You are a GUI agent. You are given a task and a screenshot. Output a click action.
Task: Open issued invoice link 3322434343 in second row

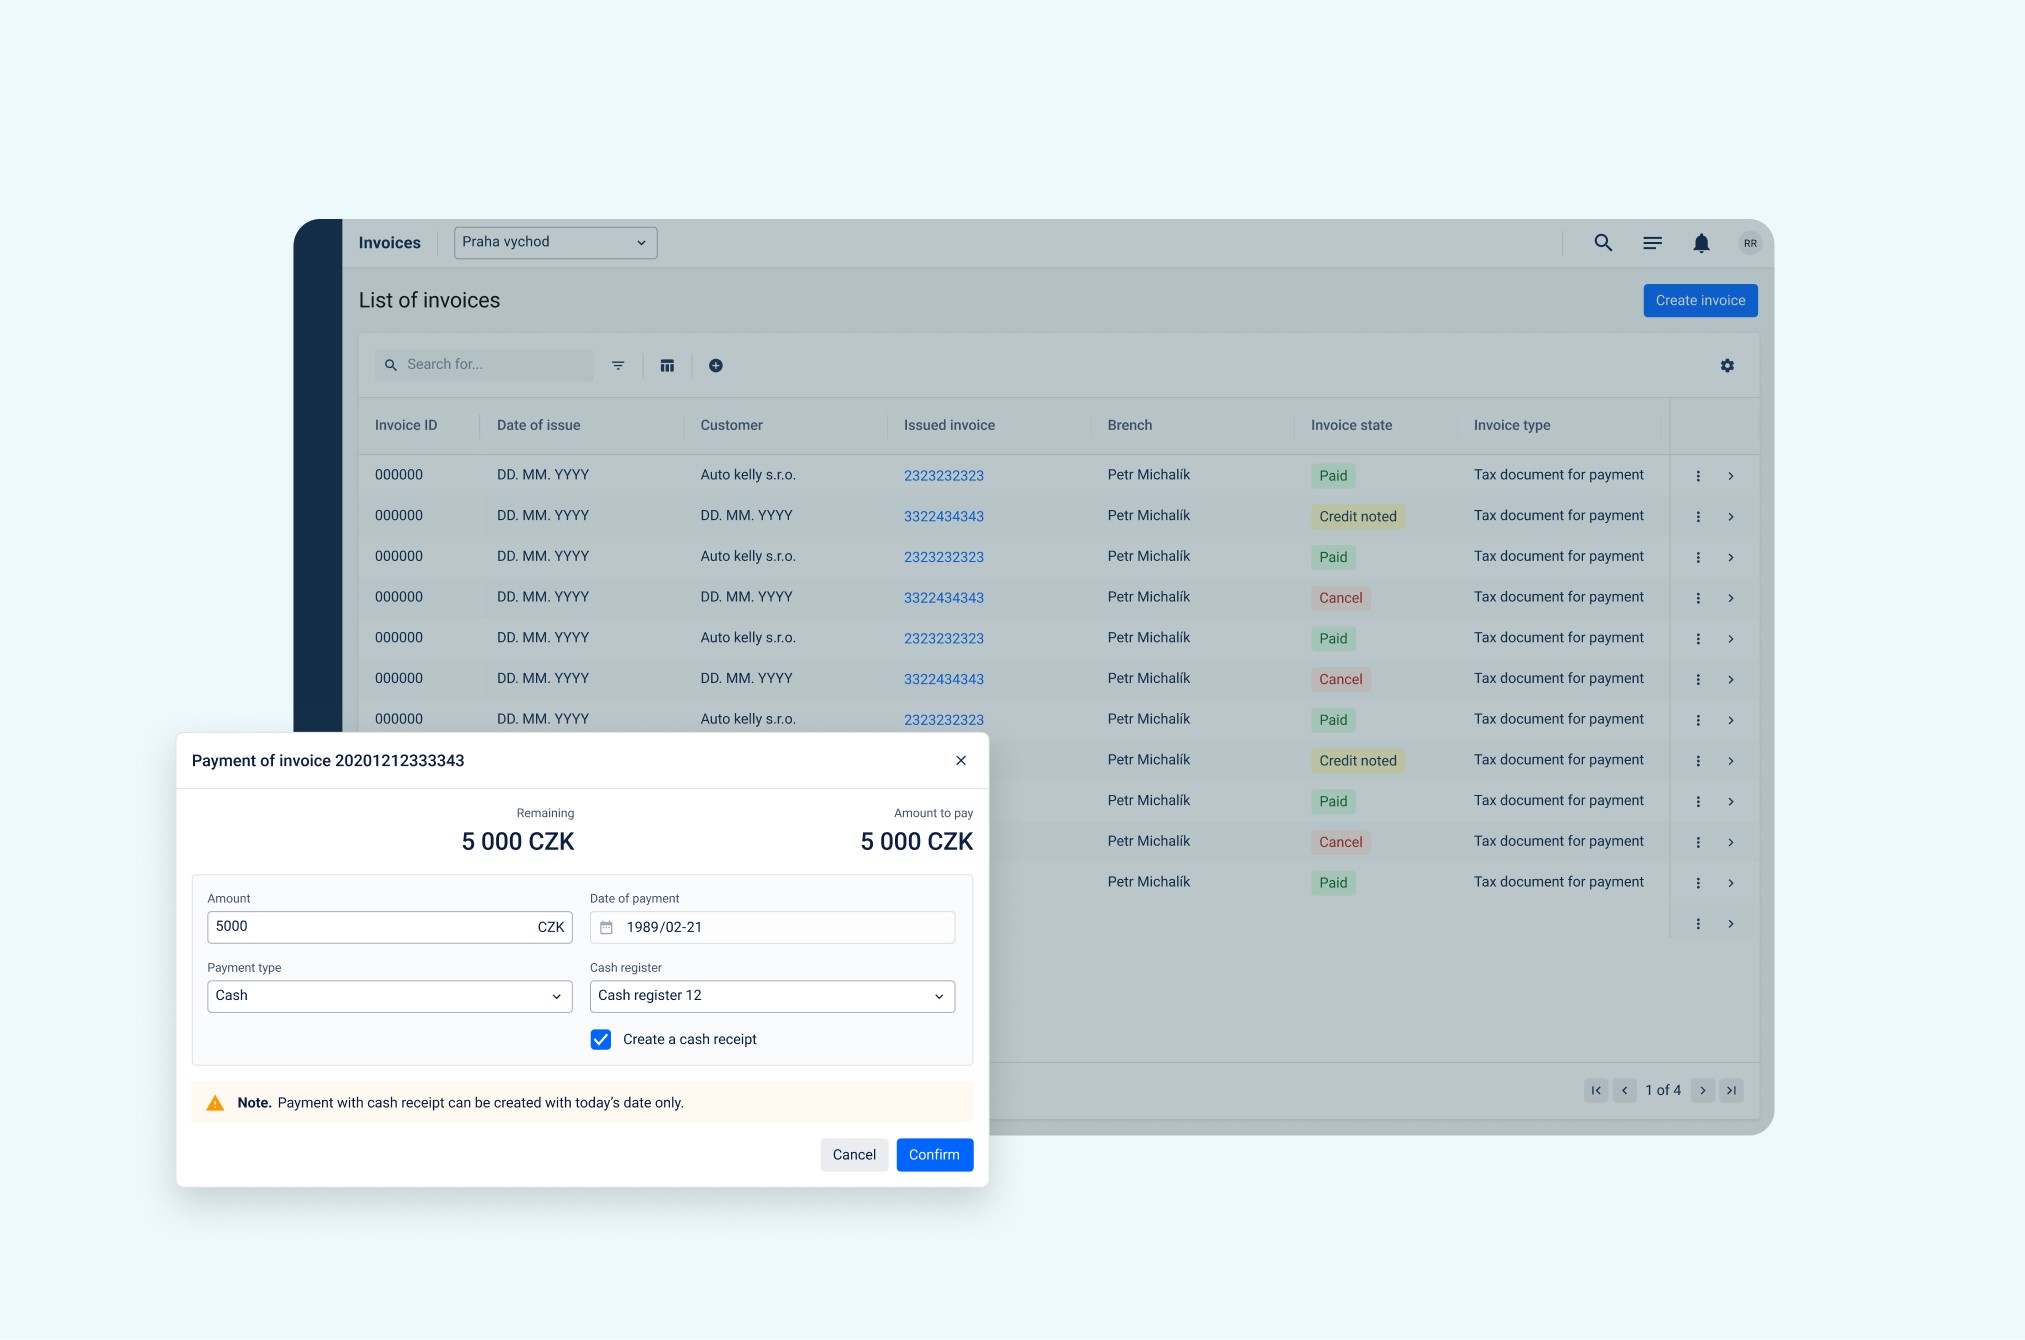pyautogui.click(x=944, y=517)
